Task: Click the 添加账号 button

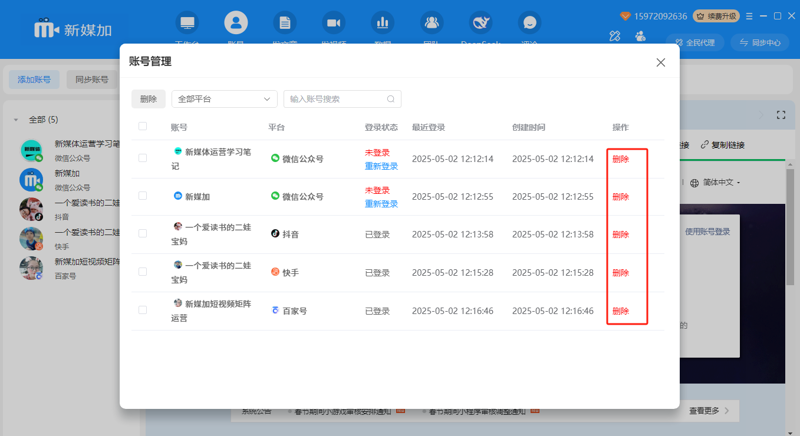Action: 34,80
